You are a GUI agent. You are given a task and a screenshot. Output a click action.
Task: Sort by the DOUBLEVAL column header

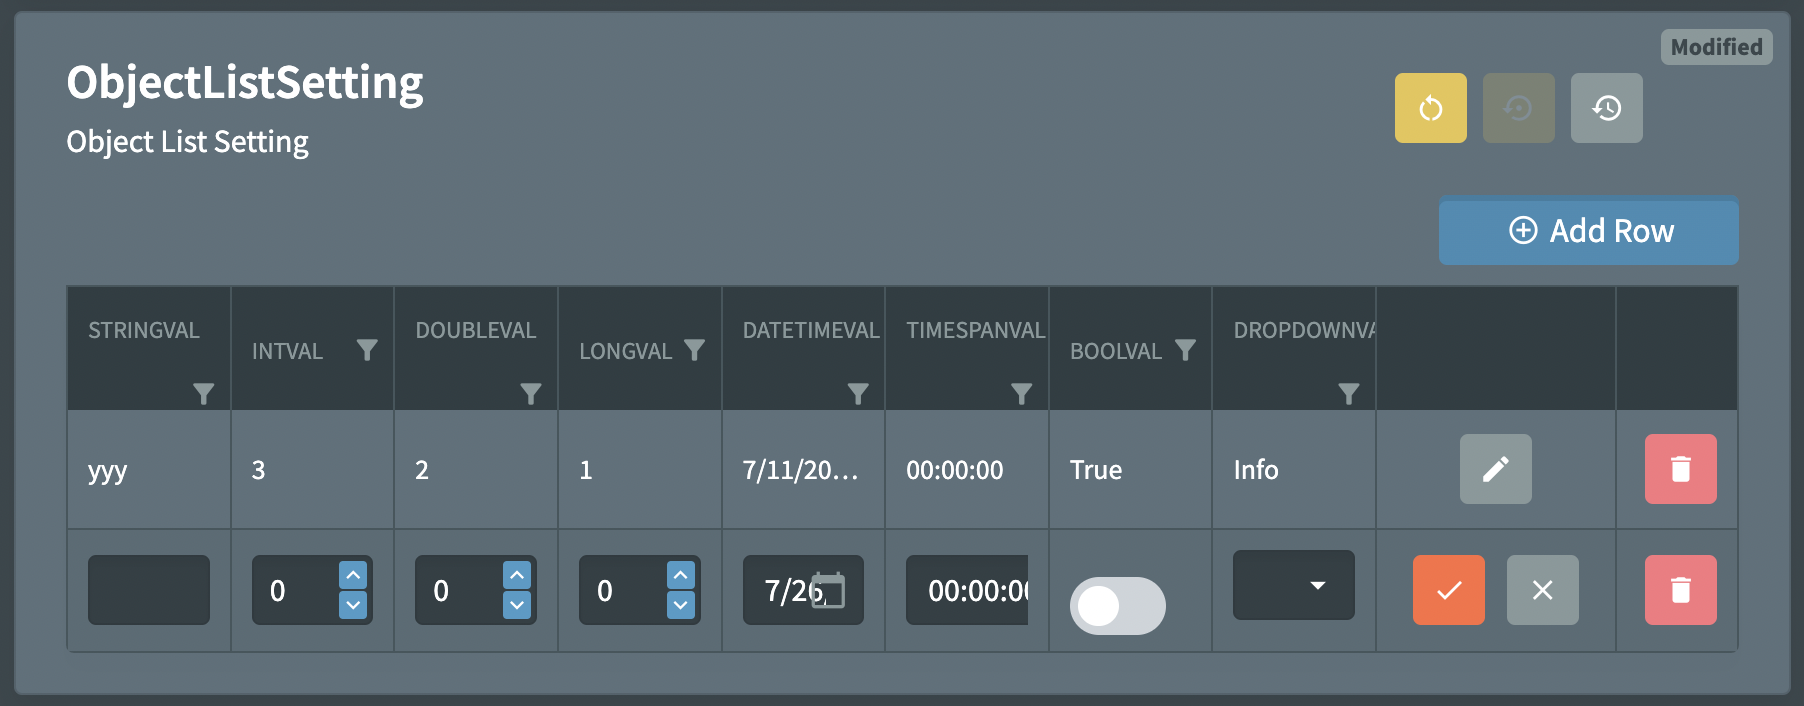[x=475, y=330]
